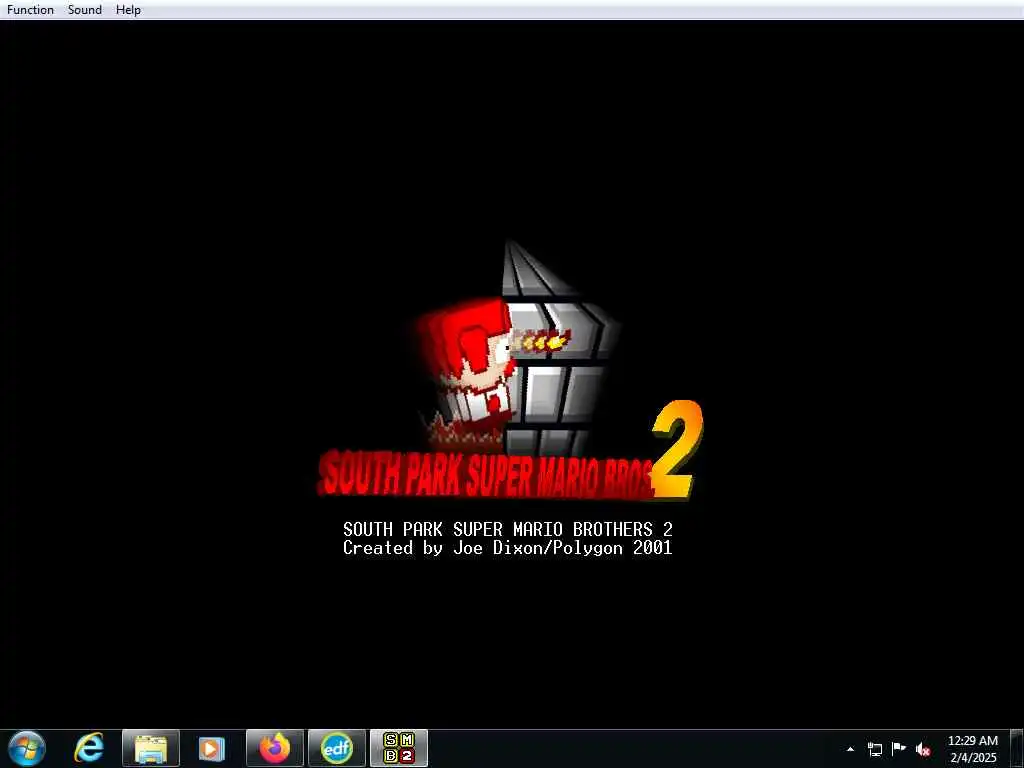Open Windows Media Player taskbar icon
Image resolution: width=1024 pixels, height=768 pixels.
(x=212, y=748)
